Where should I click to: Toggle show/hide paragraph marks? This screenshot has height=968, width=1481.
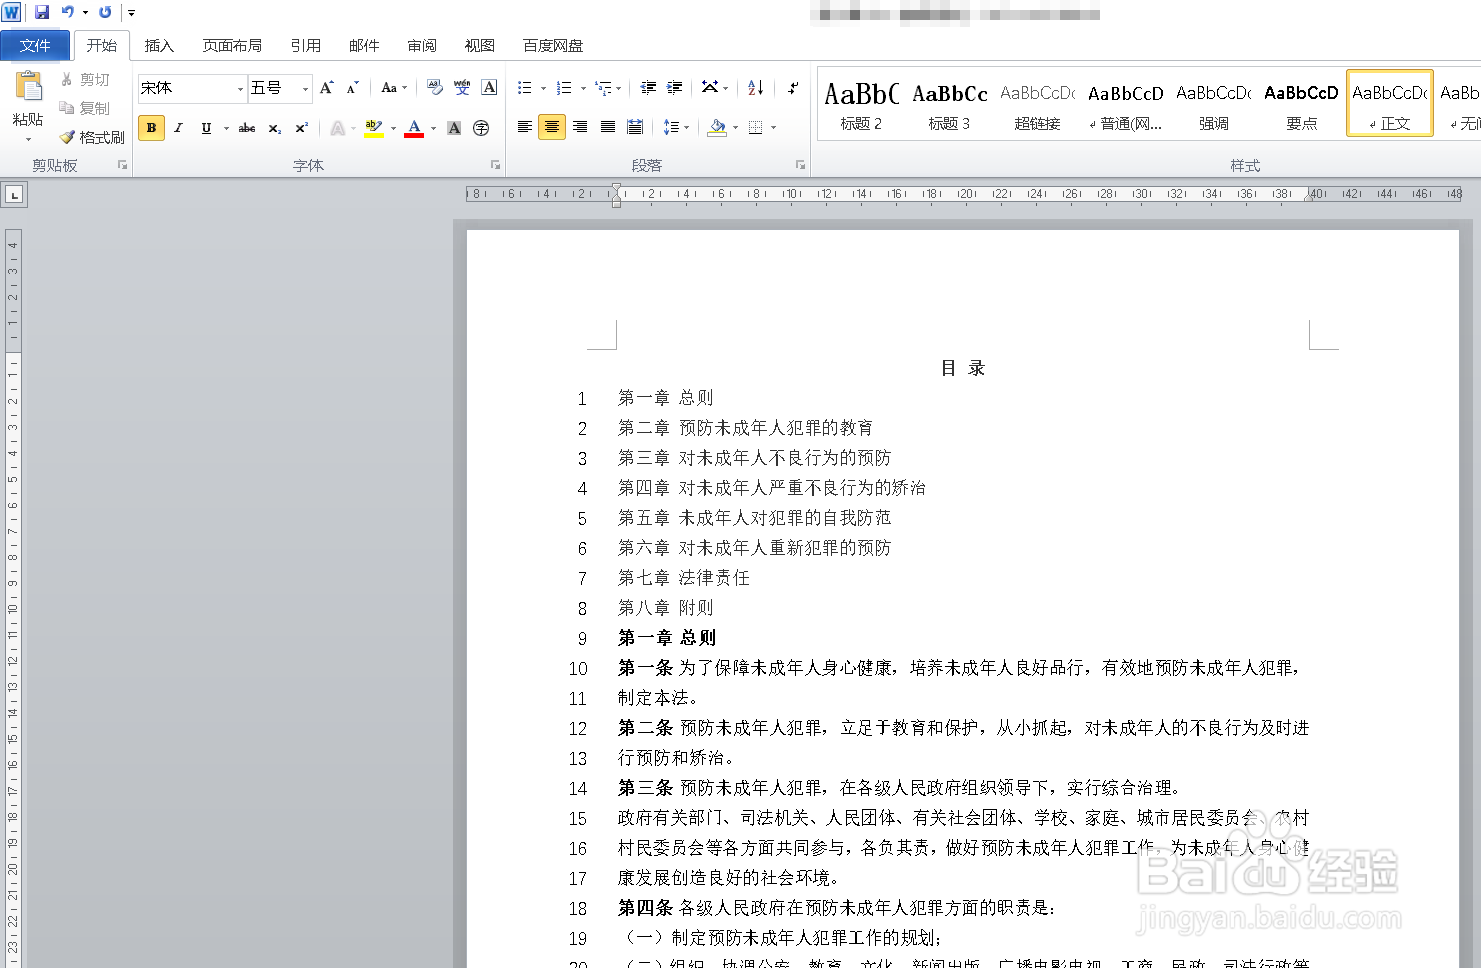(793, 88)
